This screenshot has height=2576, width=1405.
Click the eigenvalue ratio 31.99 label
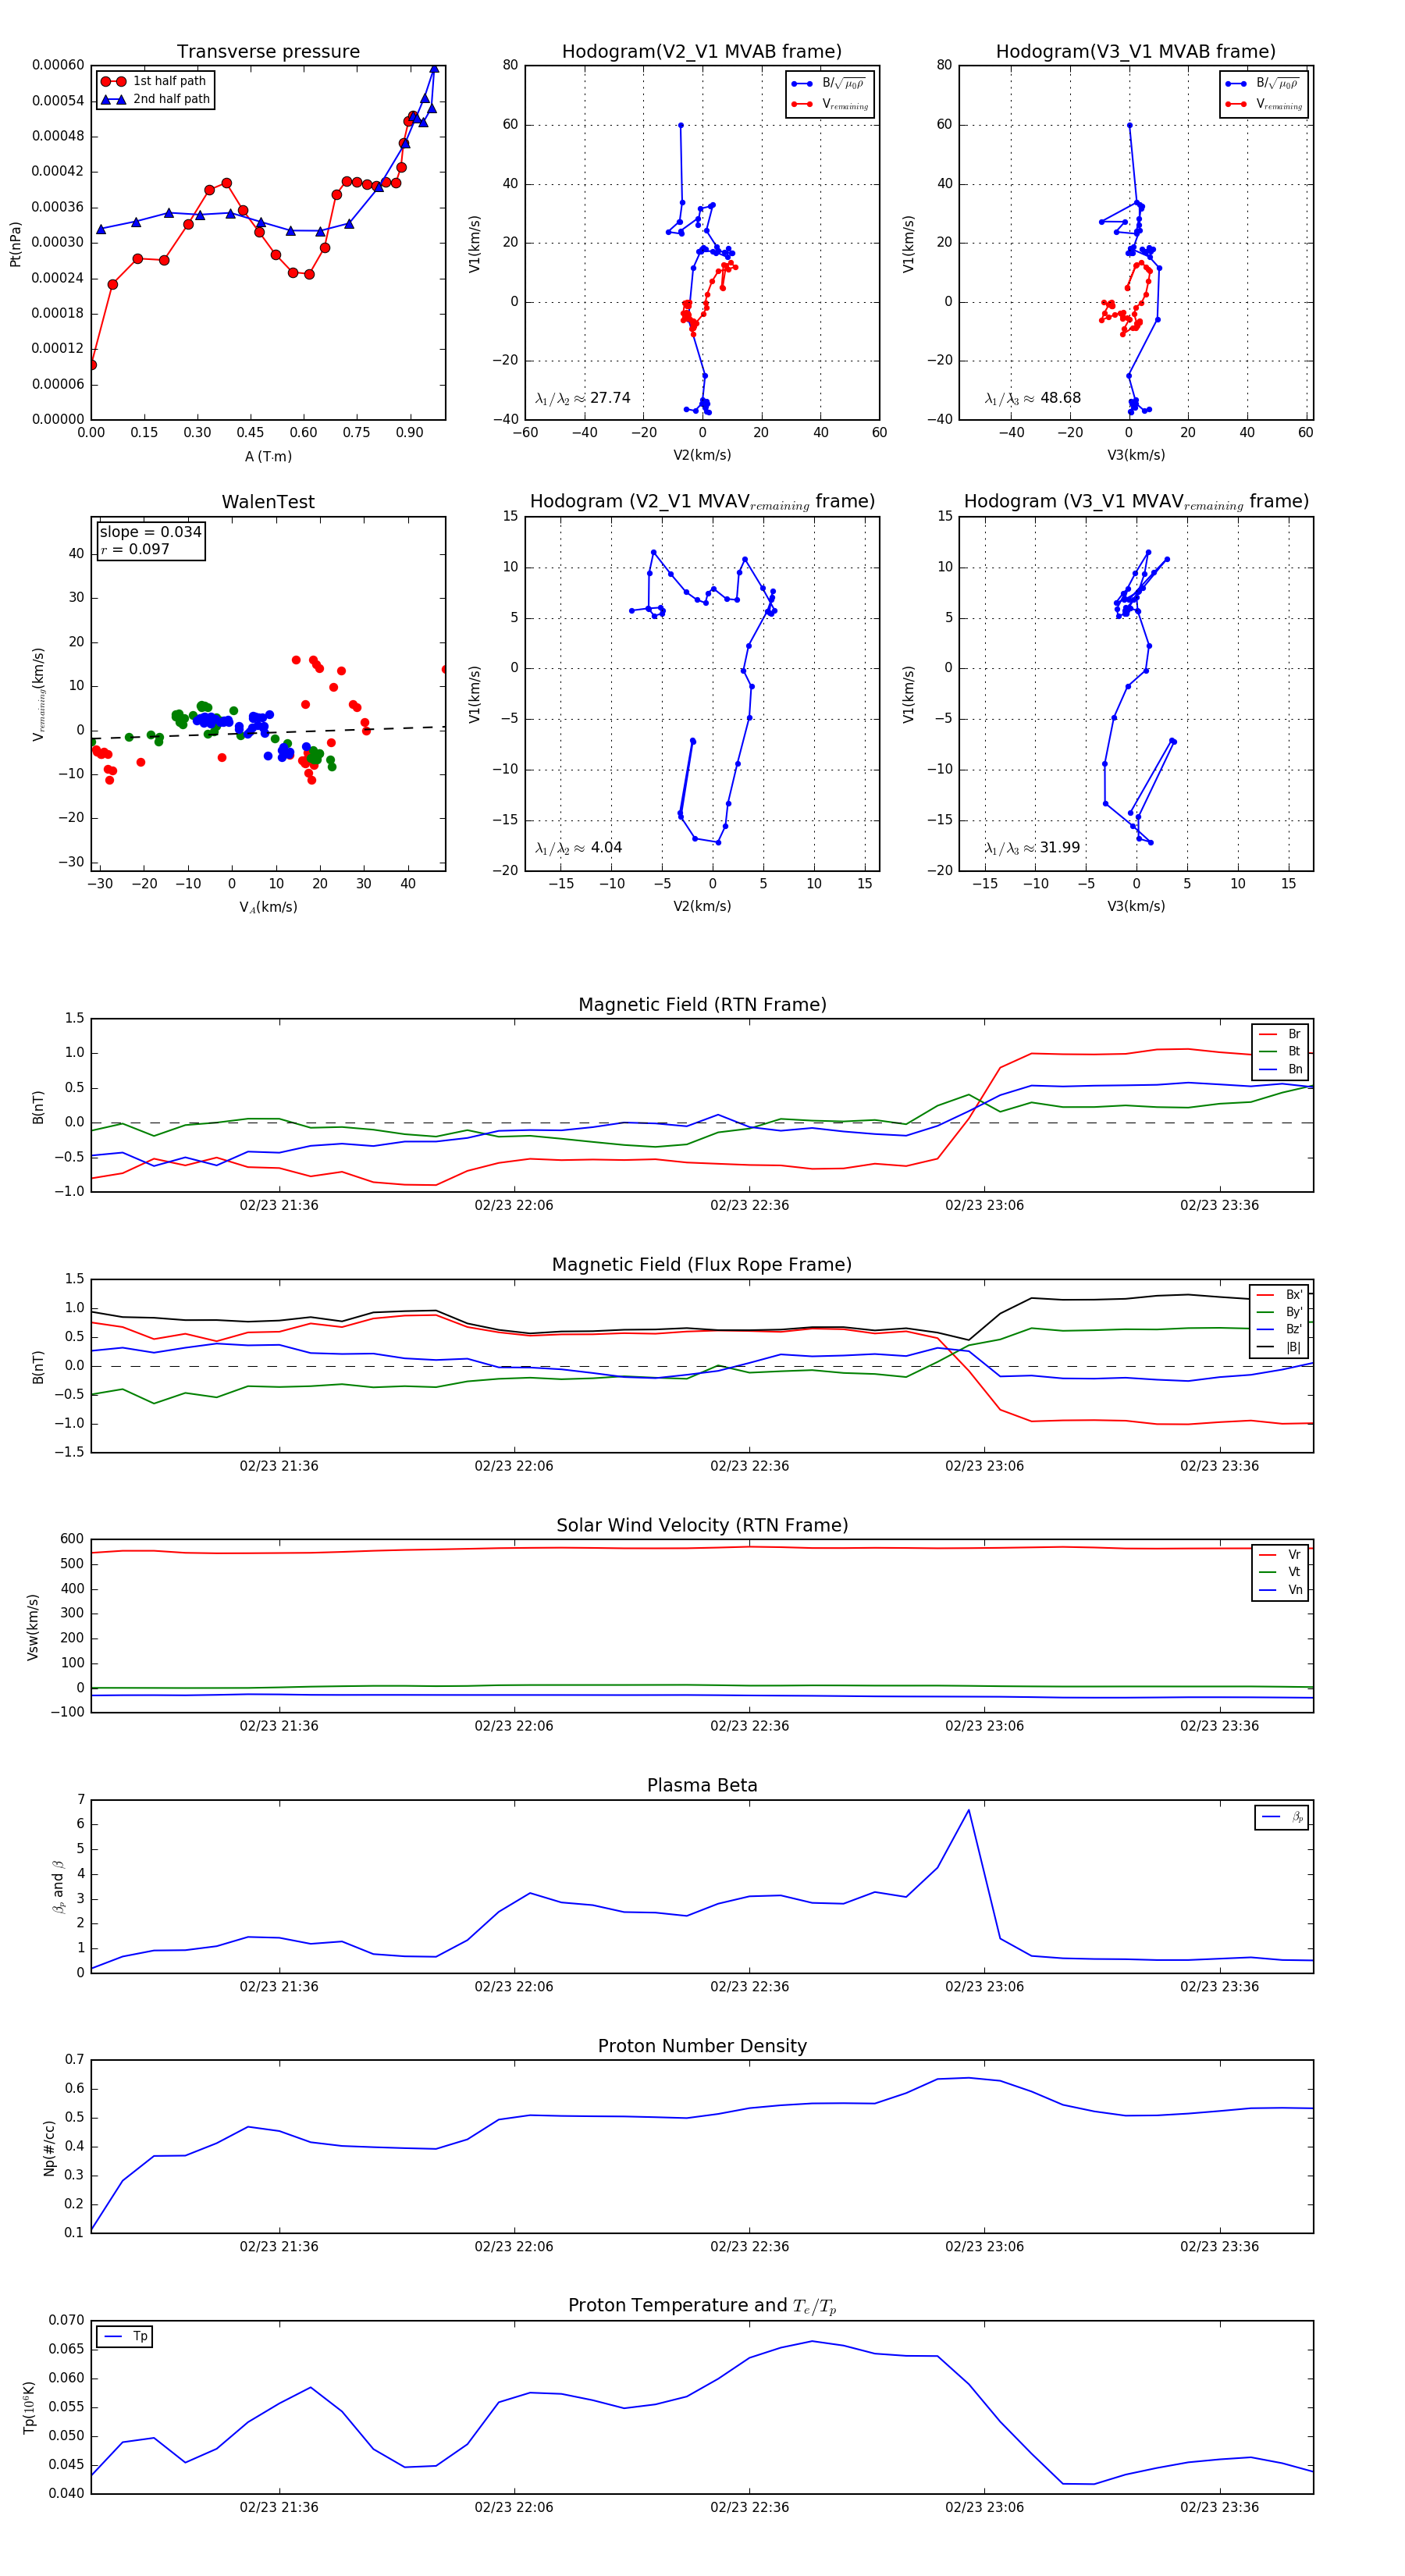tap(1033, 848)
